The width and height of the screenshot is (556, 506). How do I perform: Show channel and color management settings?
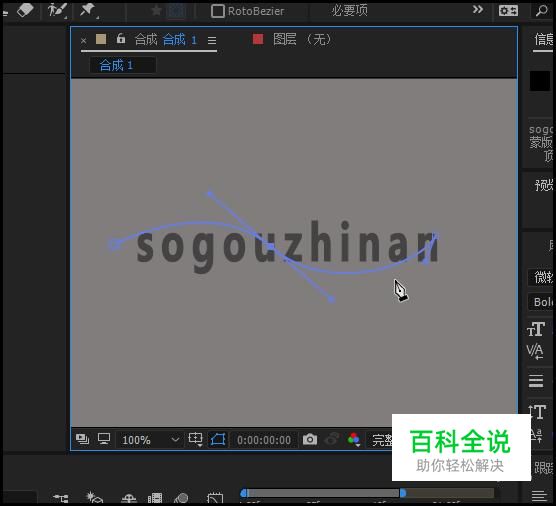tap(353, 440)
